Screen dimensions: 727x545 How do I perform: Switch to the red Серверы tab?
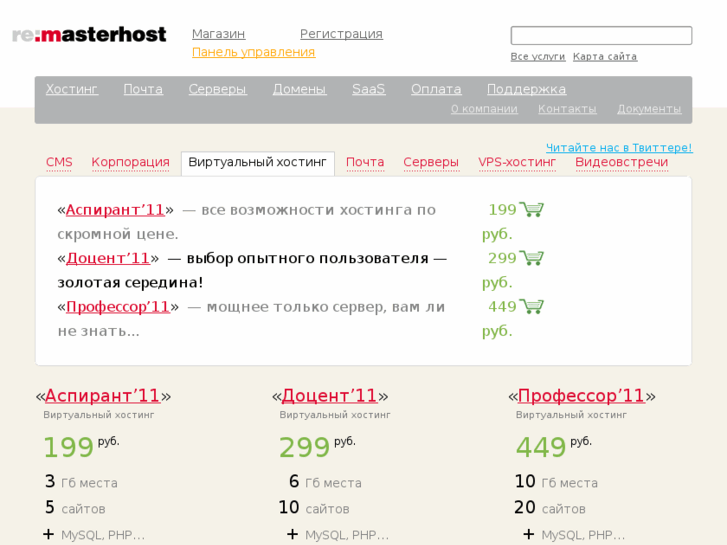tap(431, 162)
